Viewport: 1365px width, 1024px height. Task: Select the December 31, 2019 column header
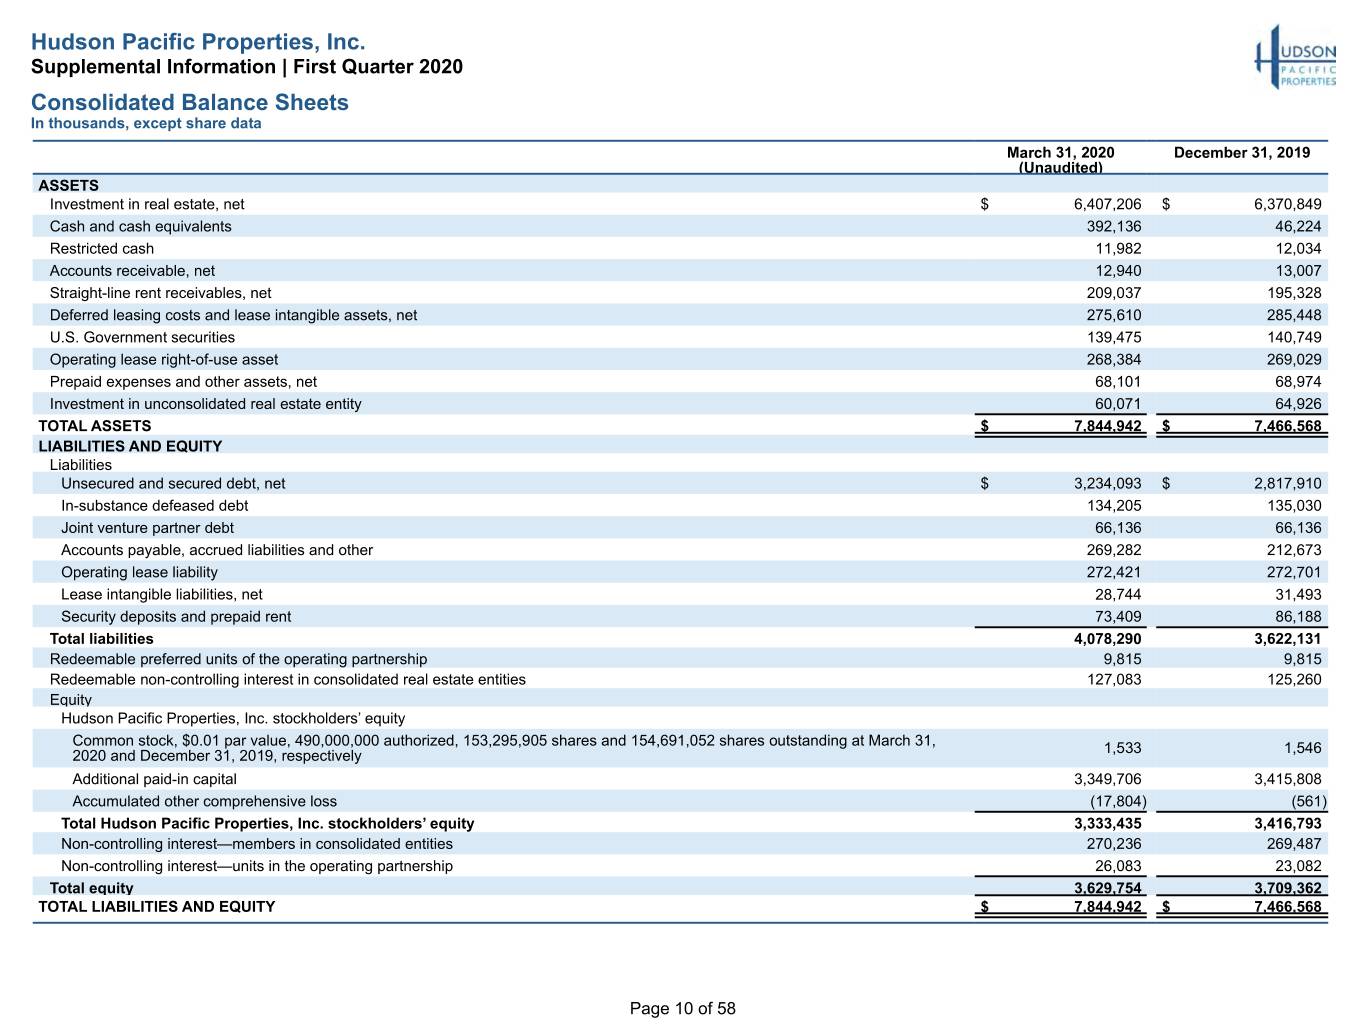point(1241,152)
